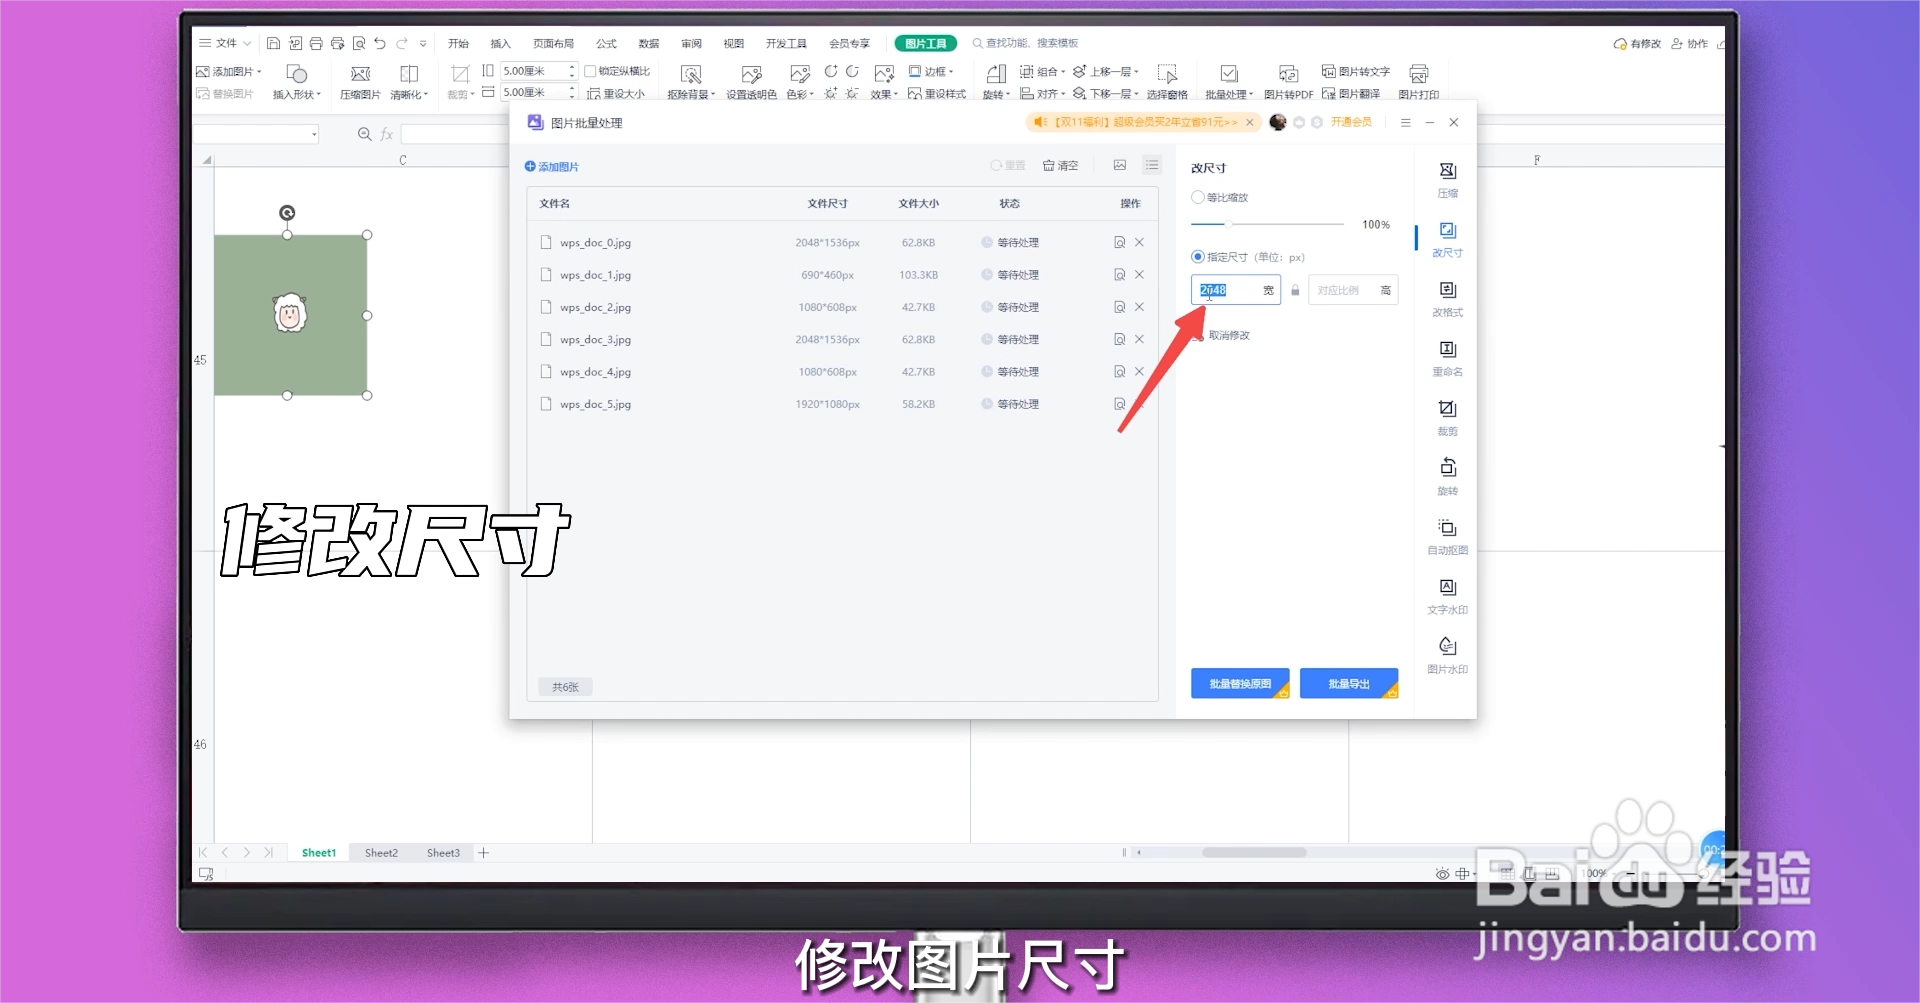Screen dimensions: 1920x1003
Task: Open the 图片工具 ribbon tab
Action: (x=925, y=43)
